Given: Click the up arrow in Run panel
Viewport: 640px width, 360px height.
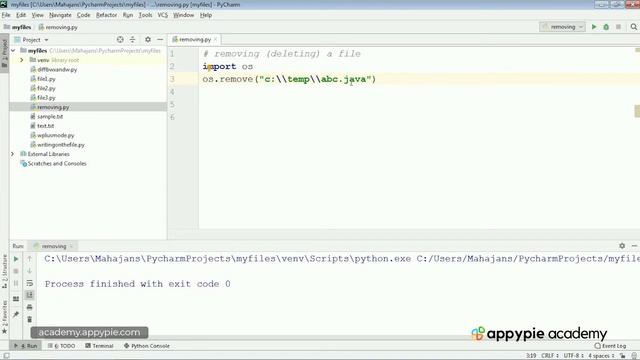Looking at the screenshot, I should pyautogui.click(x=29, y=259).
